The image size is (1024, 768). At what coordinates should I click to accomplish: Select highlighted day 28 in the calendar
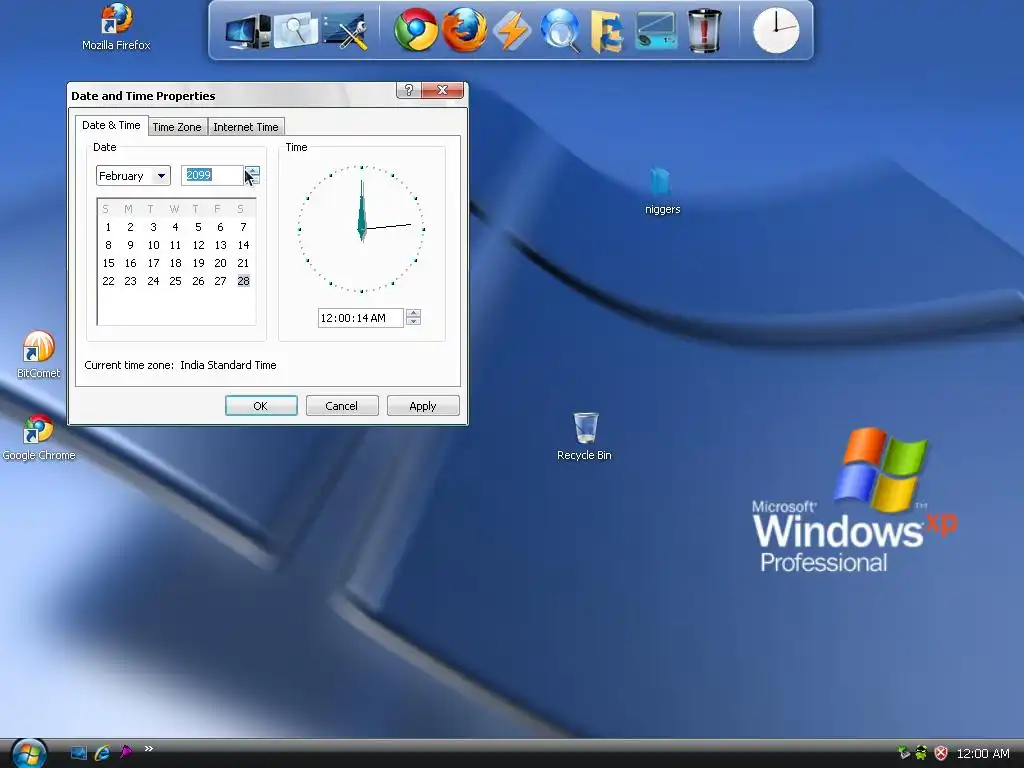tap(243, 281)
